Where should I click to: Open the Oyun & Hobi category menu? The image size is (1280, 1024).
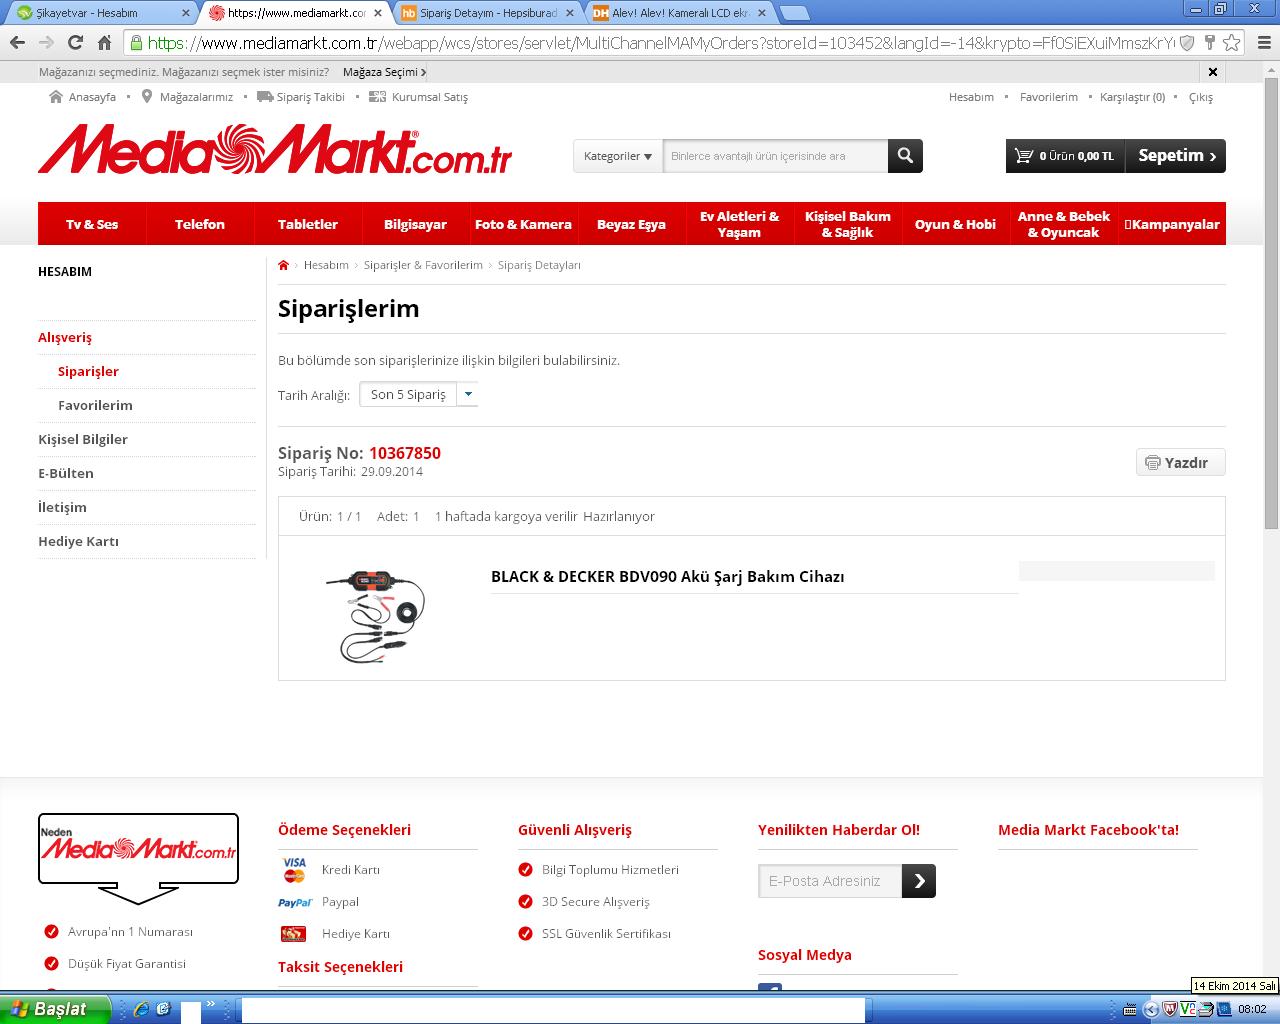[x=955, y=224]
